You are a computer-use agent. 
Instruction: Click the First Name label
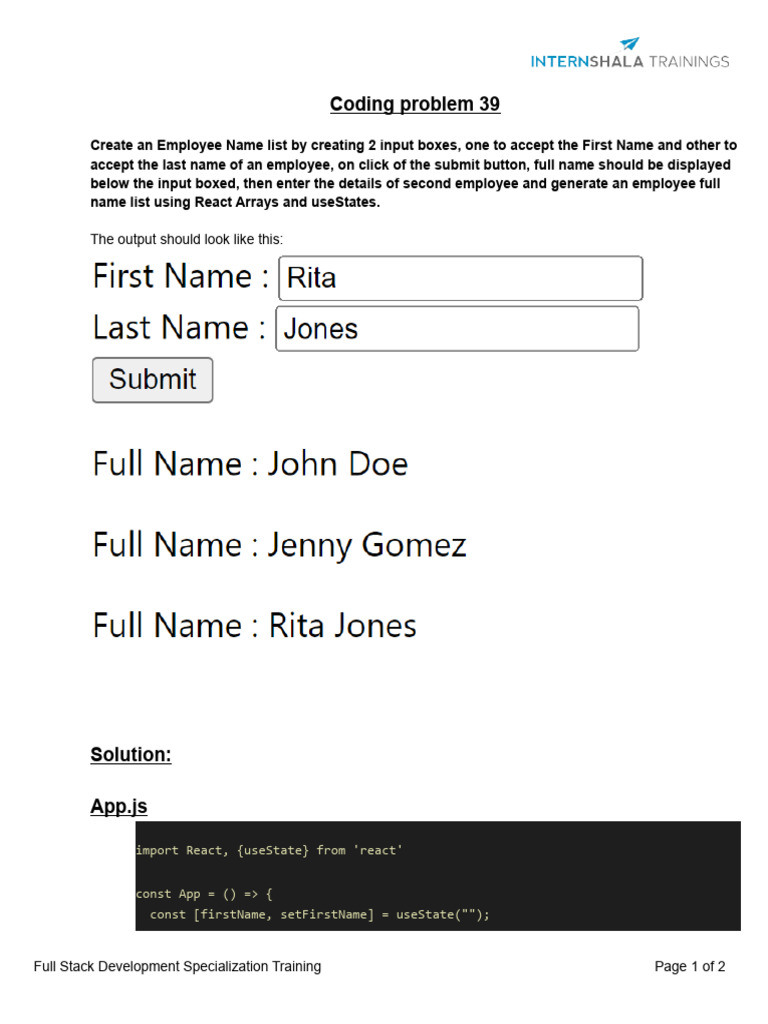click(181, 277)
